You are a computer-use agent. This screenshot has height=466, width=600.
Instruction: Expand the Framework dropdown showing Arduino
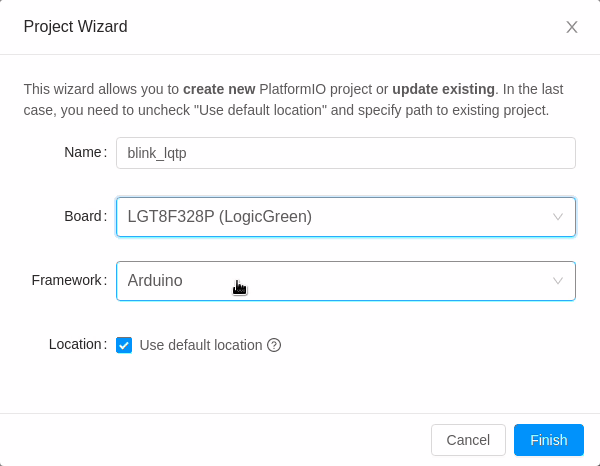click(345, 281)
